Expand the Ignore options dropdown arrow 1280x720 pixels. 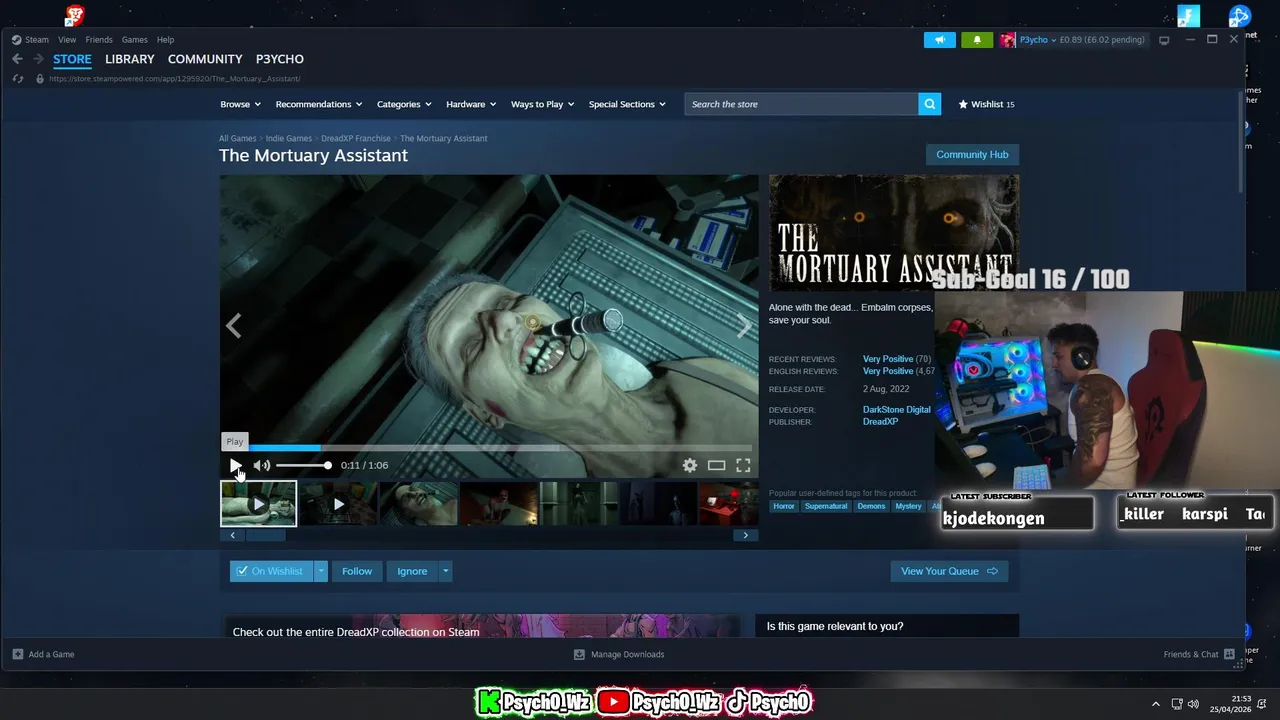[x=445, y=571]
